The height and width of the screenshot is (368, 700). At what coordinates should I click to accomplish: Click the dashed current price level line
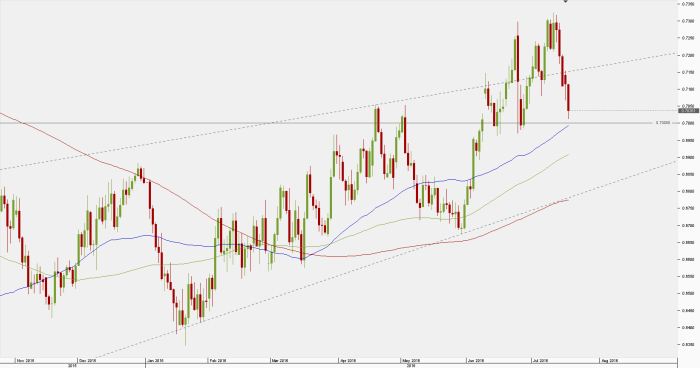click(x=623, y=110)
